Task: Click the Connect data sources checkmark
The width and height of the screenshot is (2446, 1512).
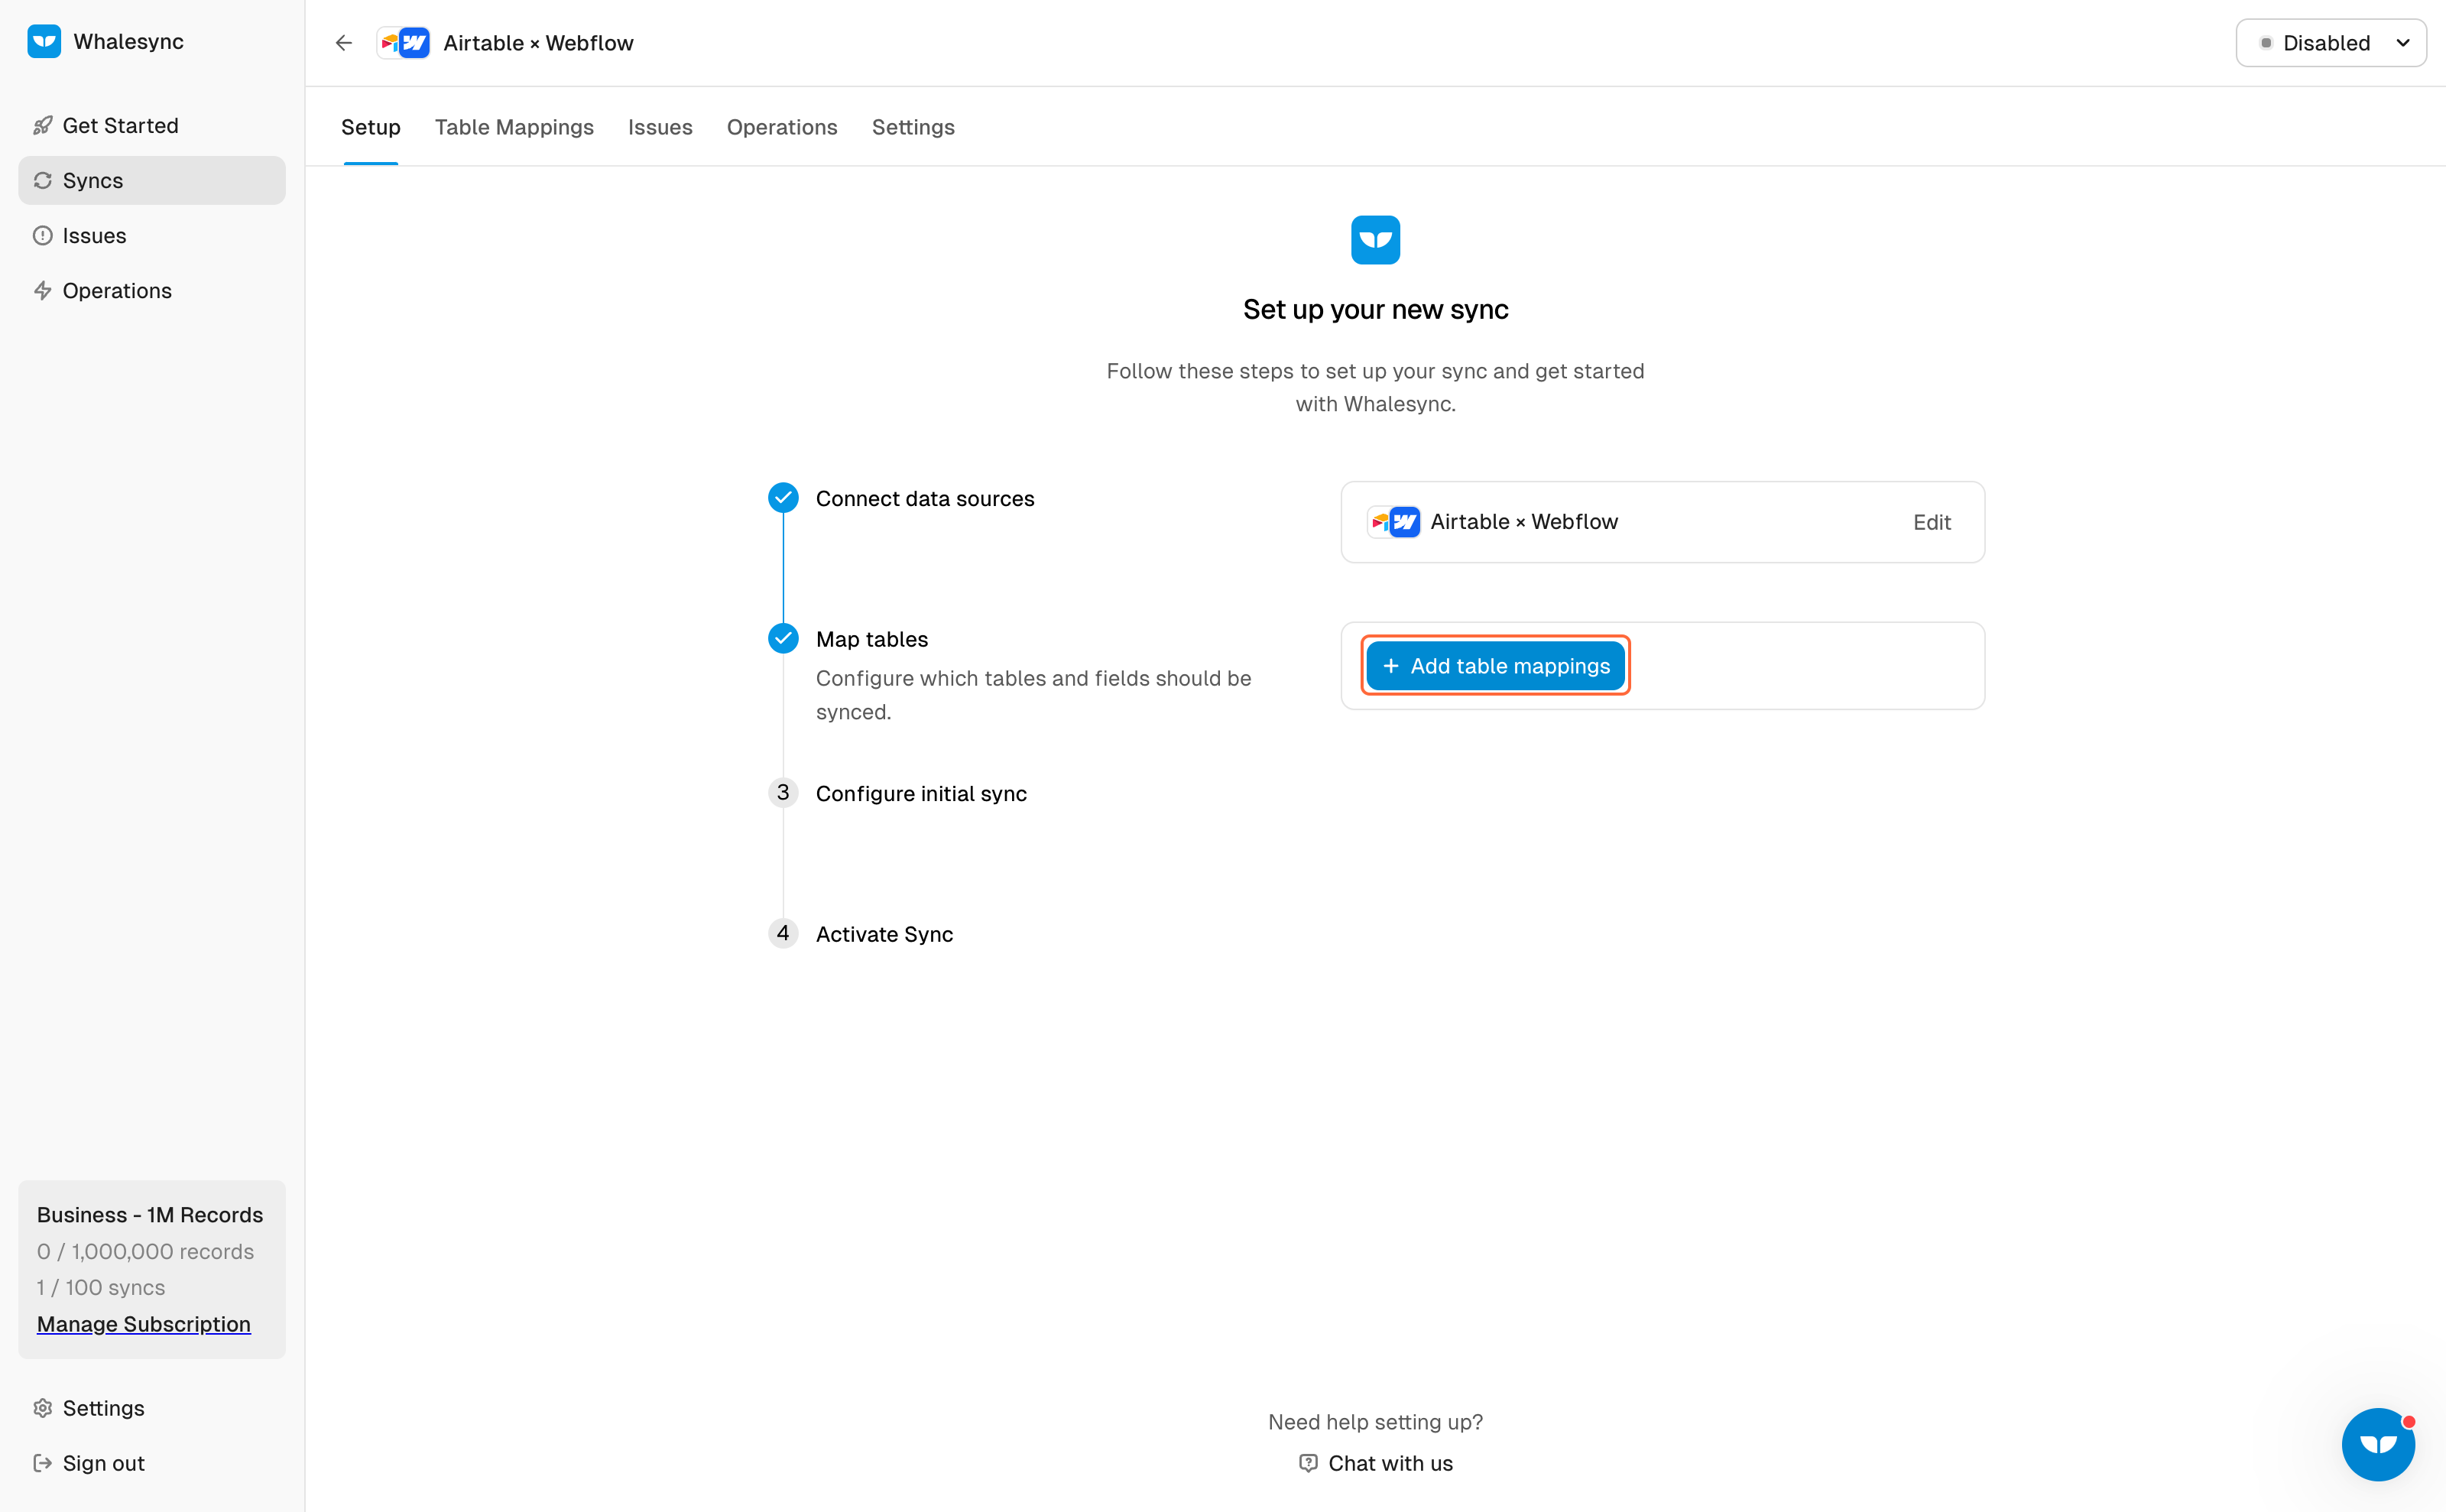Action: 783,498
